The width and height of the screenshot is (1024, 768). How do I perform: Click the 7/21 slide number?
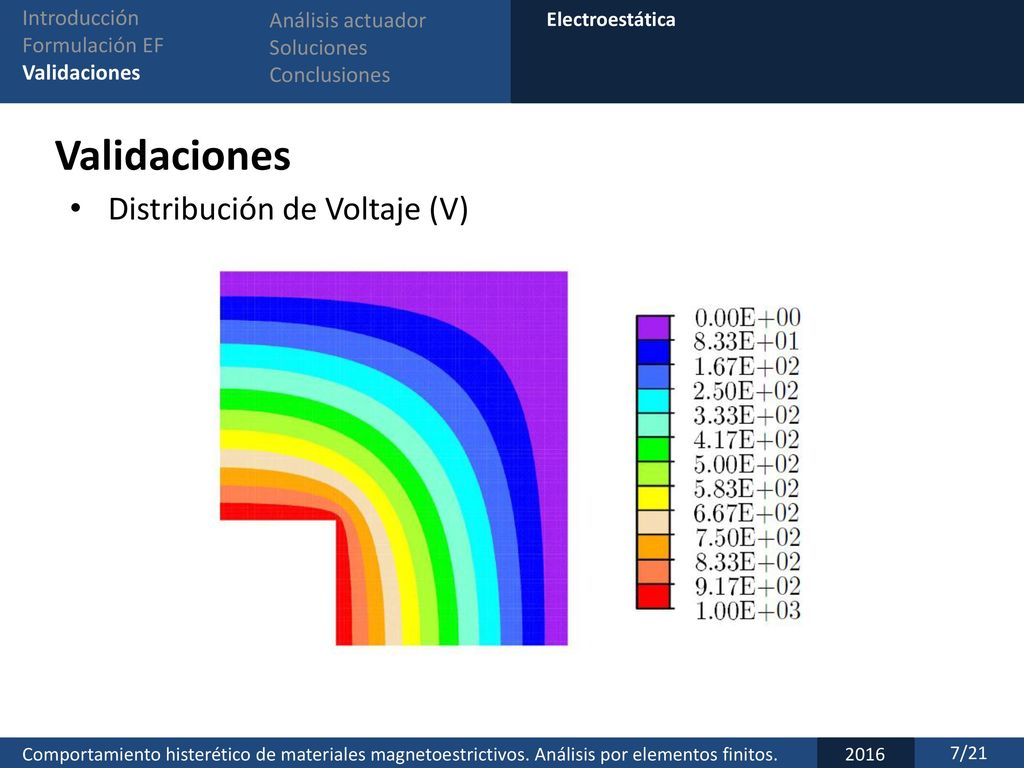968,753
